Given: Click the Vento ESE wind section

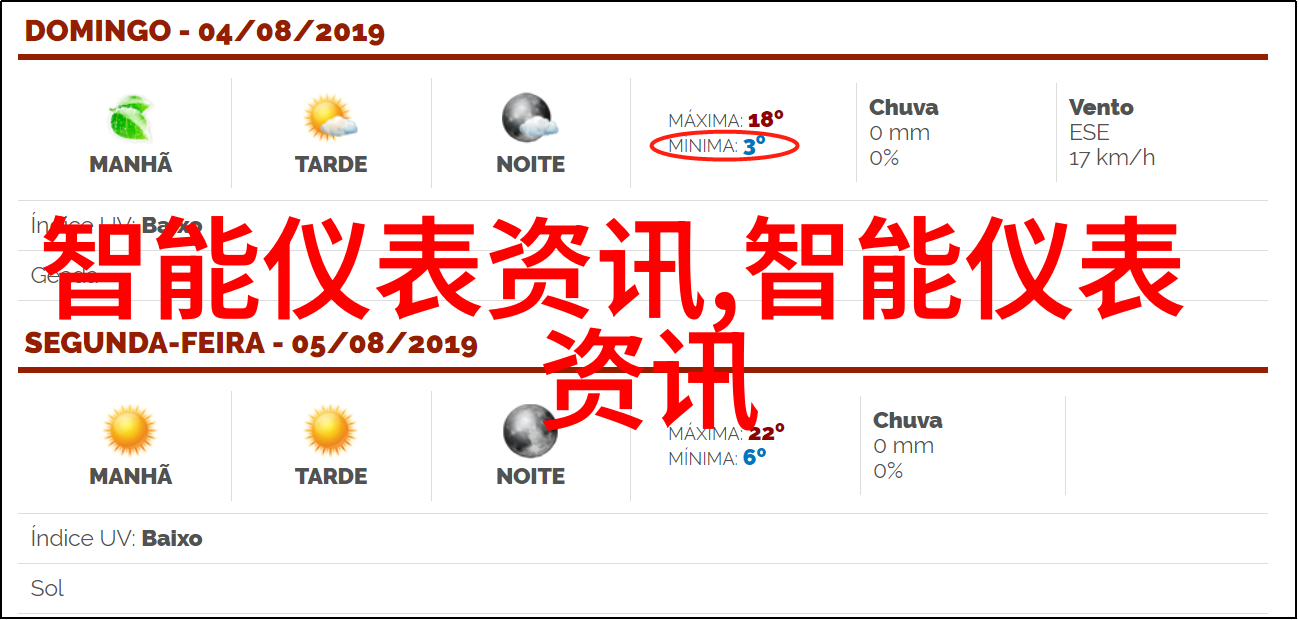Looking at the screenshot, I should (x=1111, y=132).
